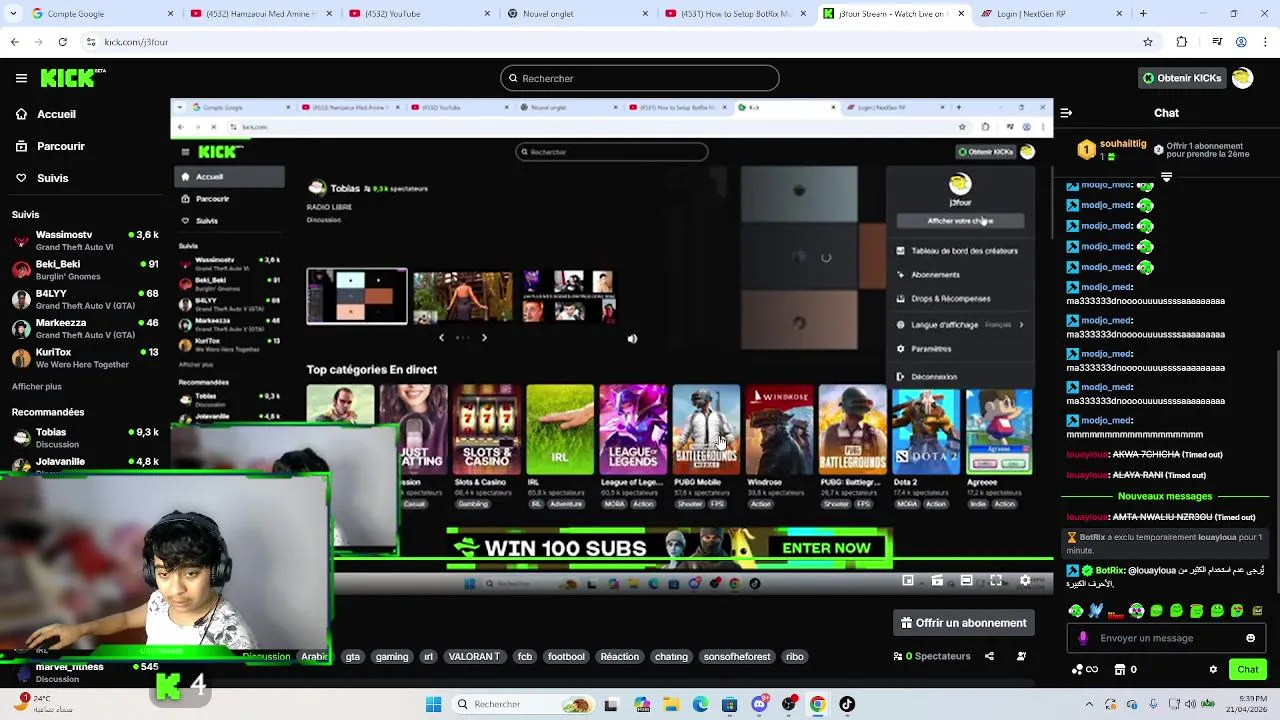Open the Chrome profile icon
Screen dimensions: 1280x720
[1241, 42]
